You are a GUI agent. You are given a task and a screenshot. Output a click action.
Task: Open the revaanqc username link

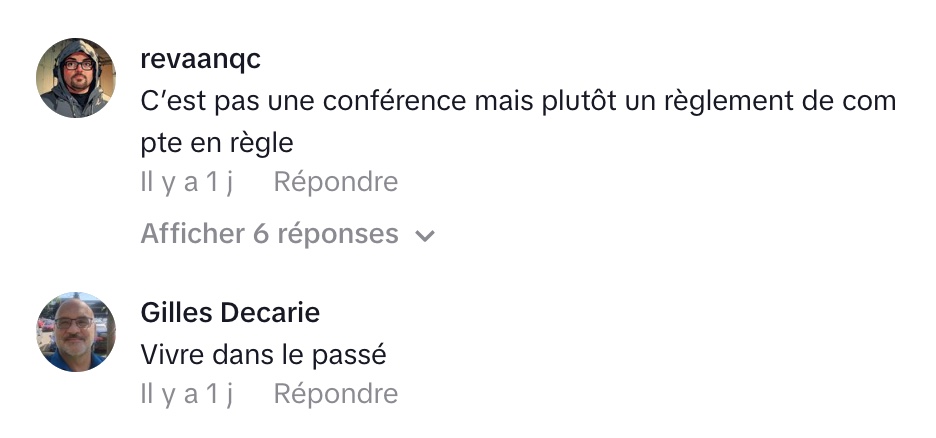[200, 59]
